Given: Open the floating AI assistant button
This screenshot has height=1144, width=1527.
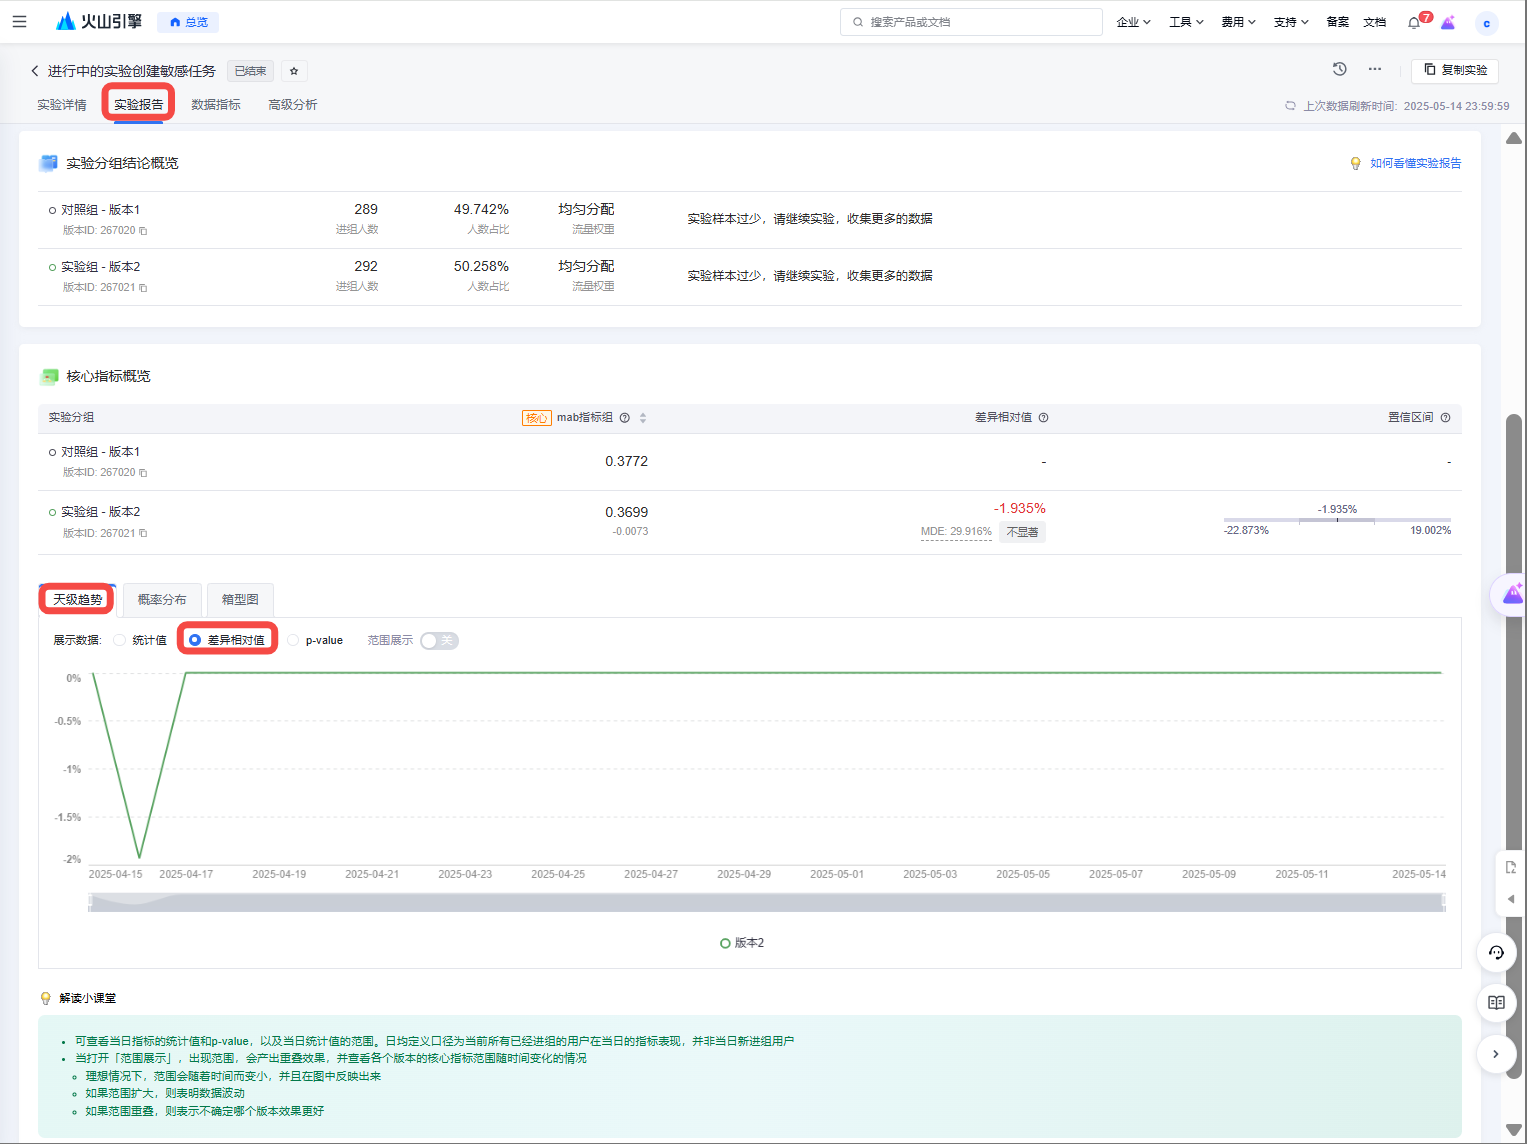Looking at the screenshot, I should [x=1510, y=595].
